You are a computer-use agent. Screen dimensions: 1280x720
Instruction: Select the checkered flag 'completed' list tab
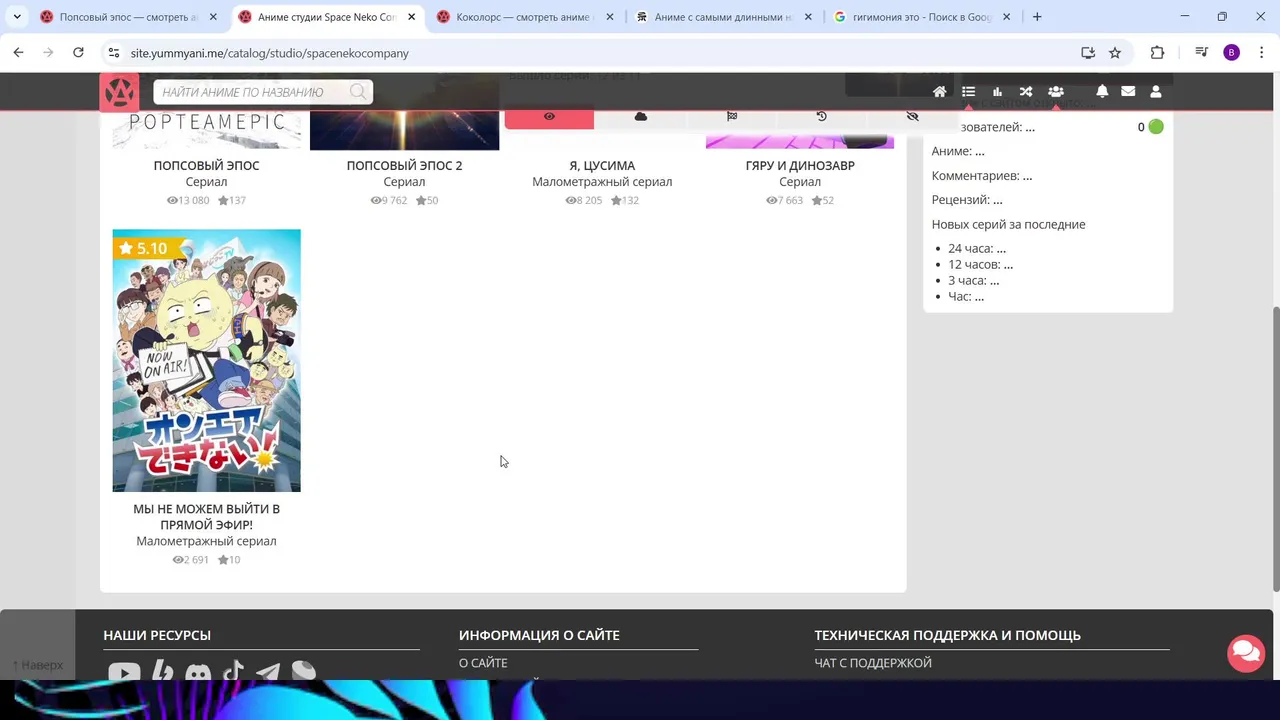pos(732,116)
